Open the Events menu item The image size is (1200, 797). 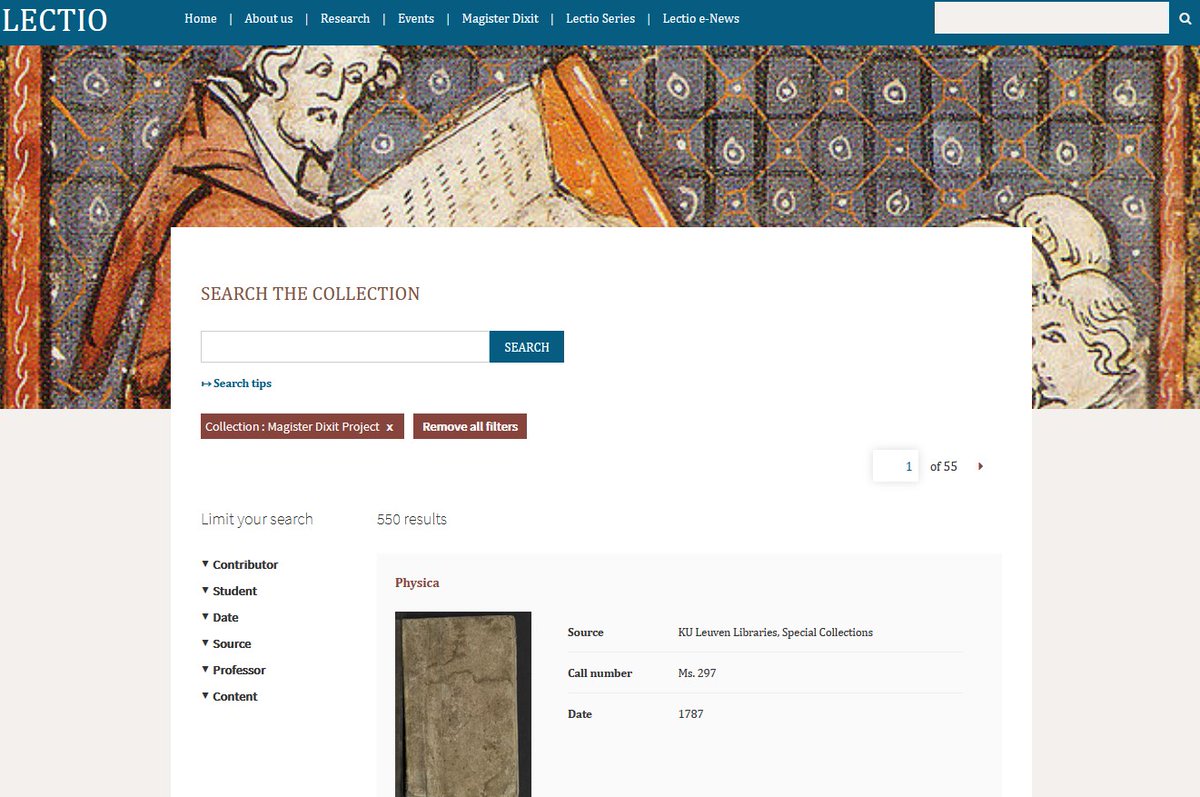click(416, 18)
